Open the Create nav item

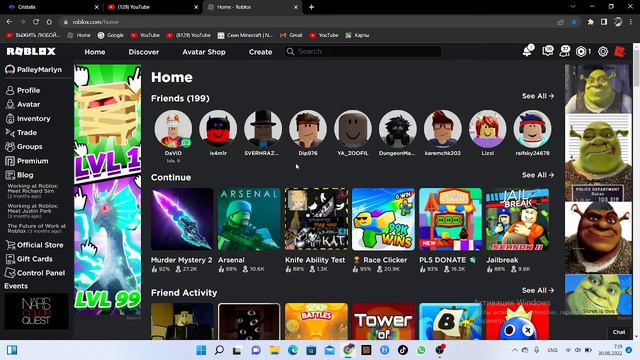(x=260, y=52)
